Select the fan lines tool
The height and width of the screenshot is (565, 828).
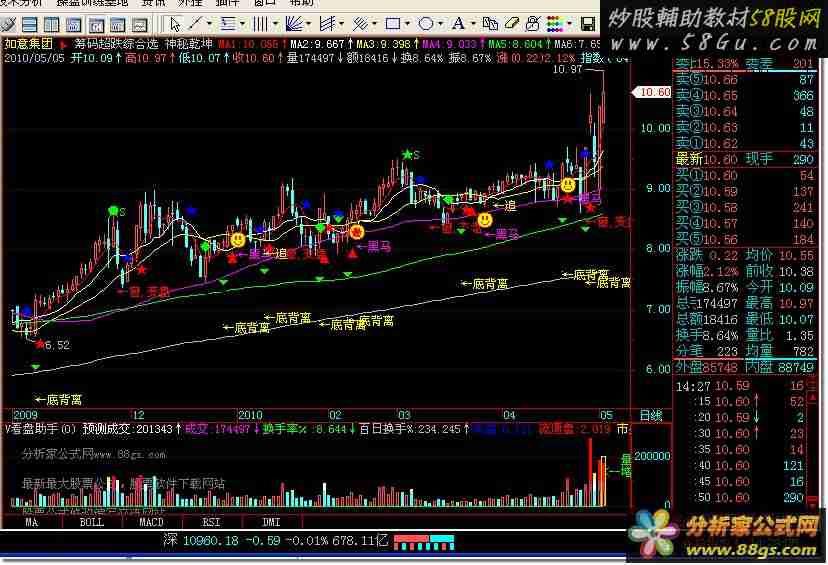294,24
